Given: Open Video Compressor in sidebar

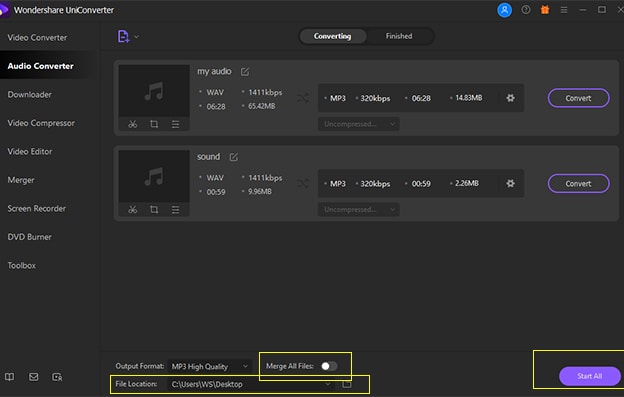Looking at the screenshot, I should (41, 123).
